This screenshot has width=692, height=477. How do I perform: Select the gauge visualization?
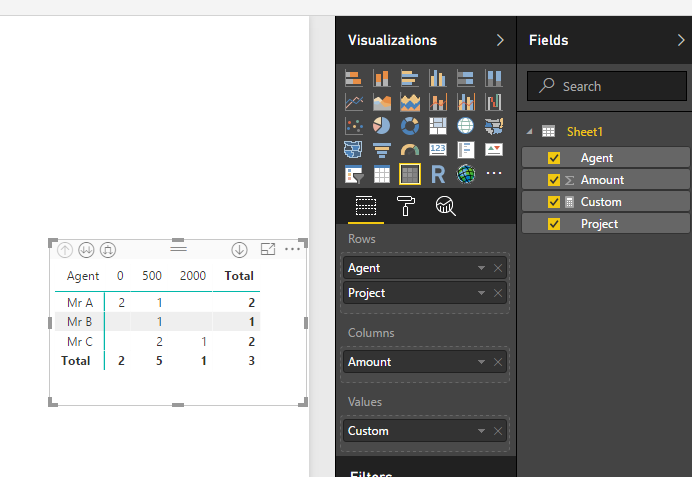point(410,150)
